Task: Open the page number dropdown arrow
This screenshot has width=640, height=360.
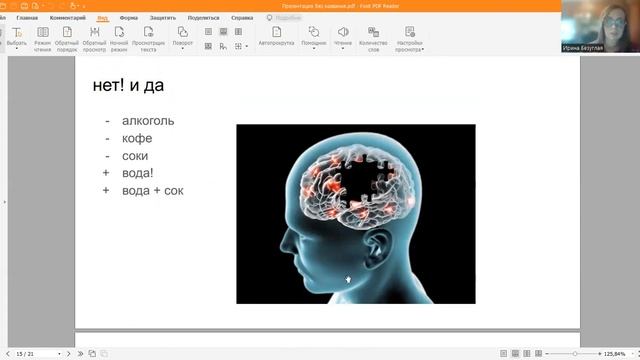Action: coord(59,354)
